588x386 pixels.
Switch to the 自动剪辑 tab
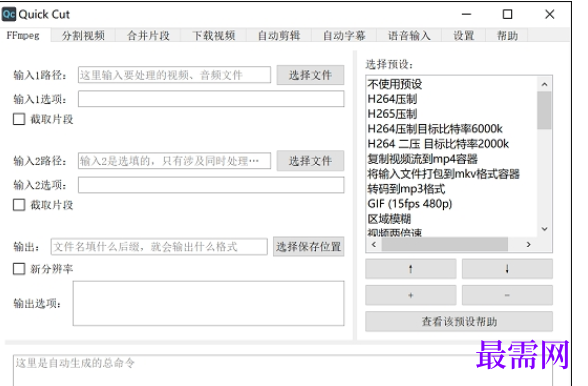[x=279, y=36]
